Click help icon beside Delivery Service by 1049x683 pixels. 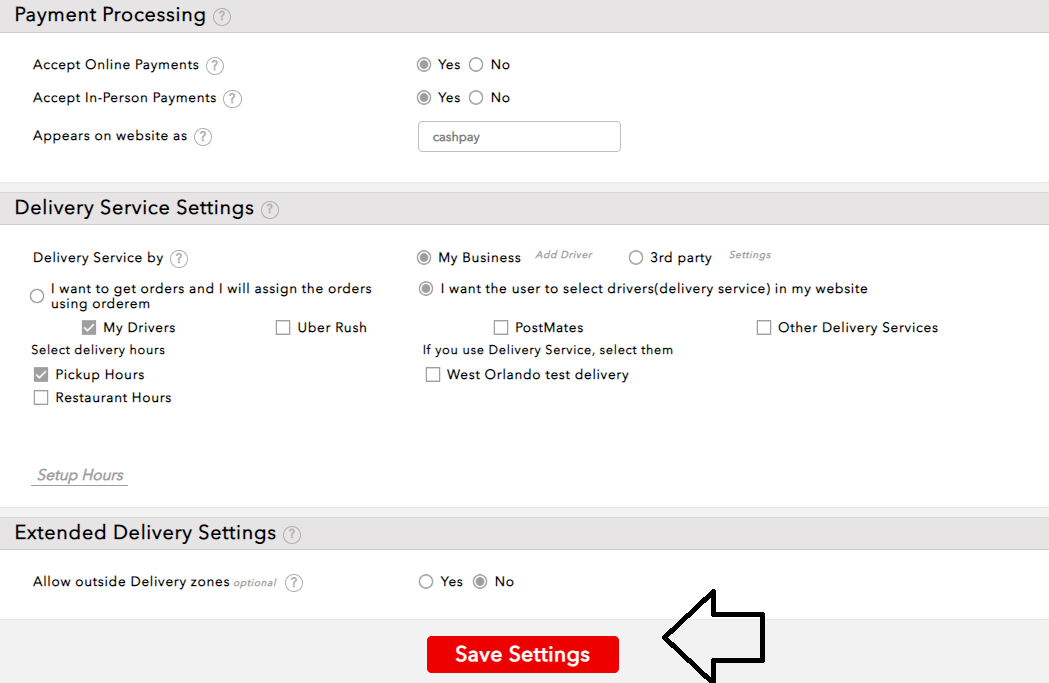click(x=179, y=259)
